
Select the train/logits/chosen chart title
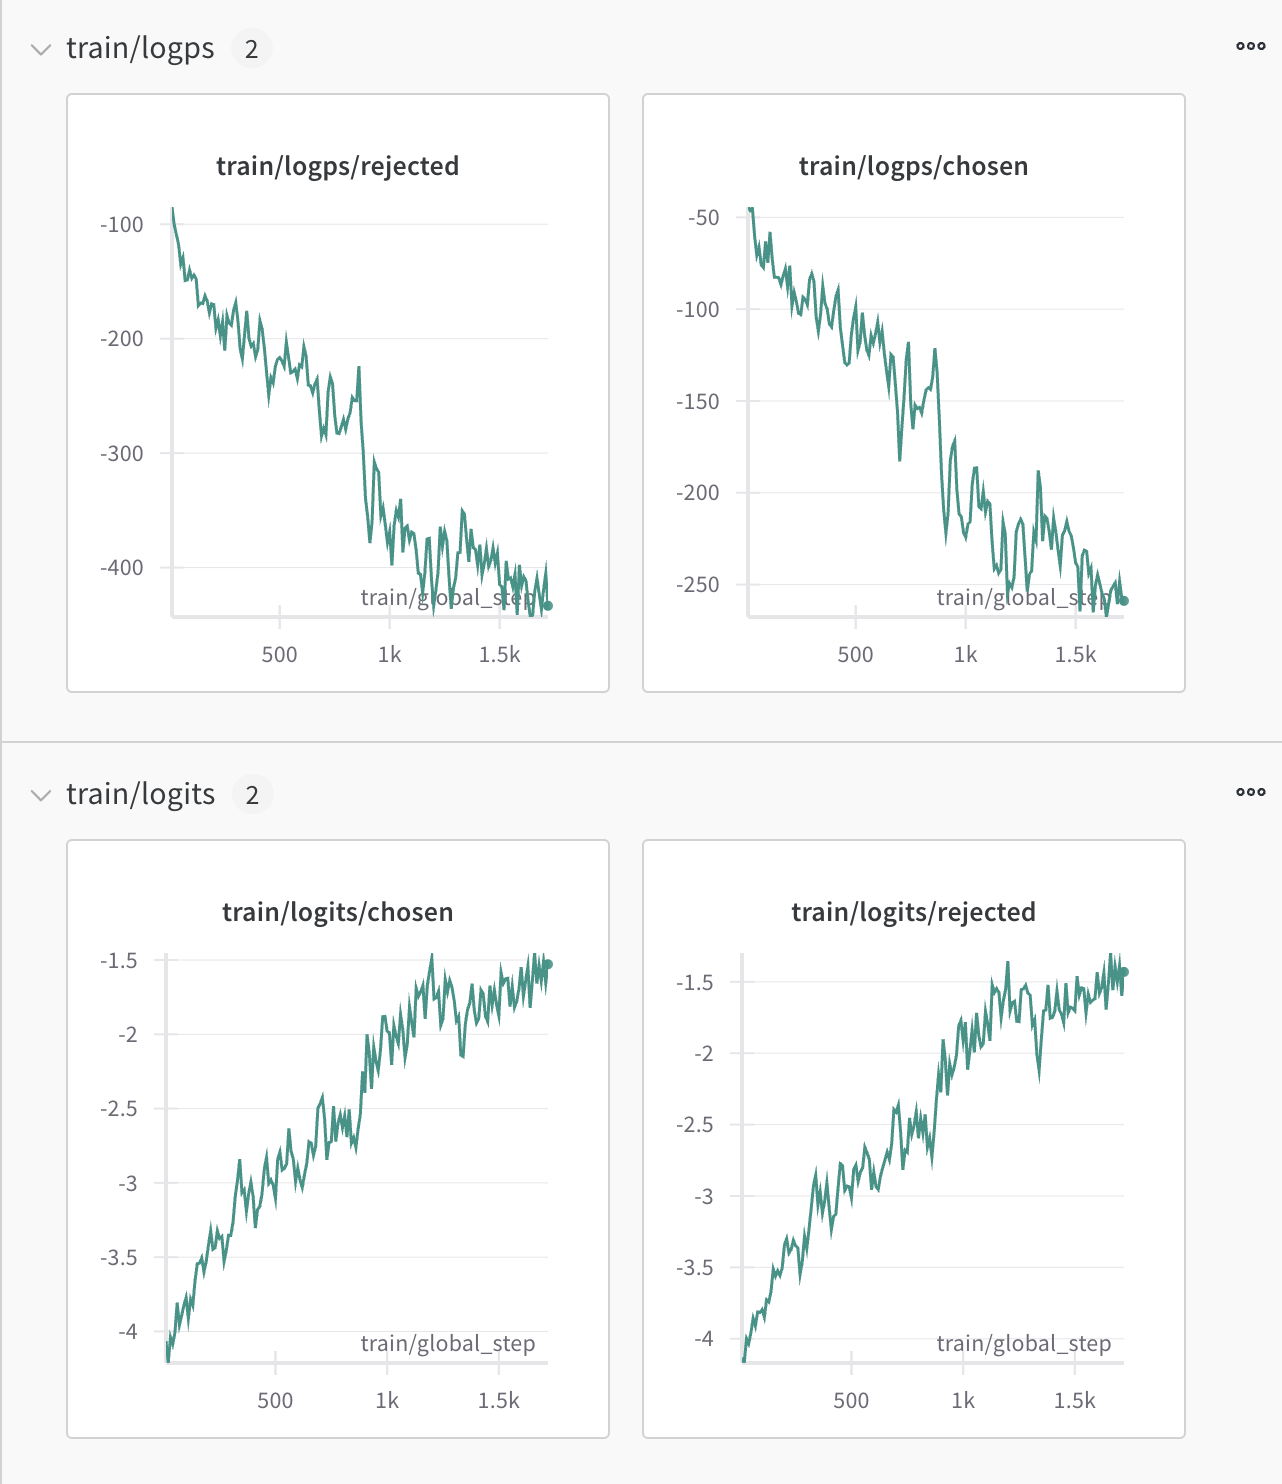[x=338, y=912]
